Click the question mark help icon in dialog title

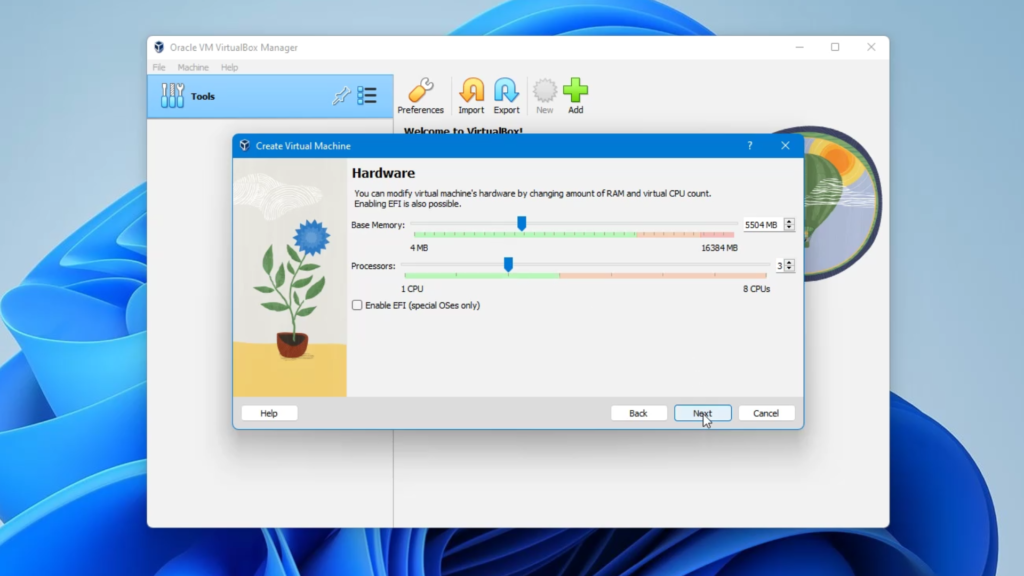pyautogui.click(x=750, y=146)
